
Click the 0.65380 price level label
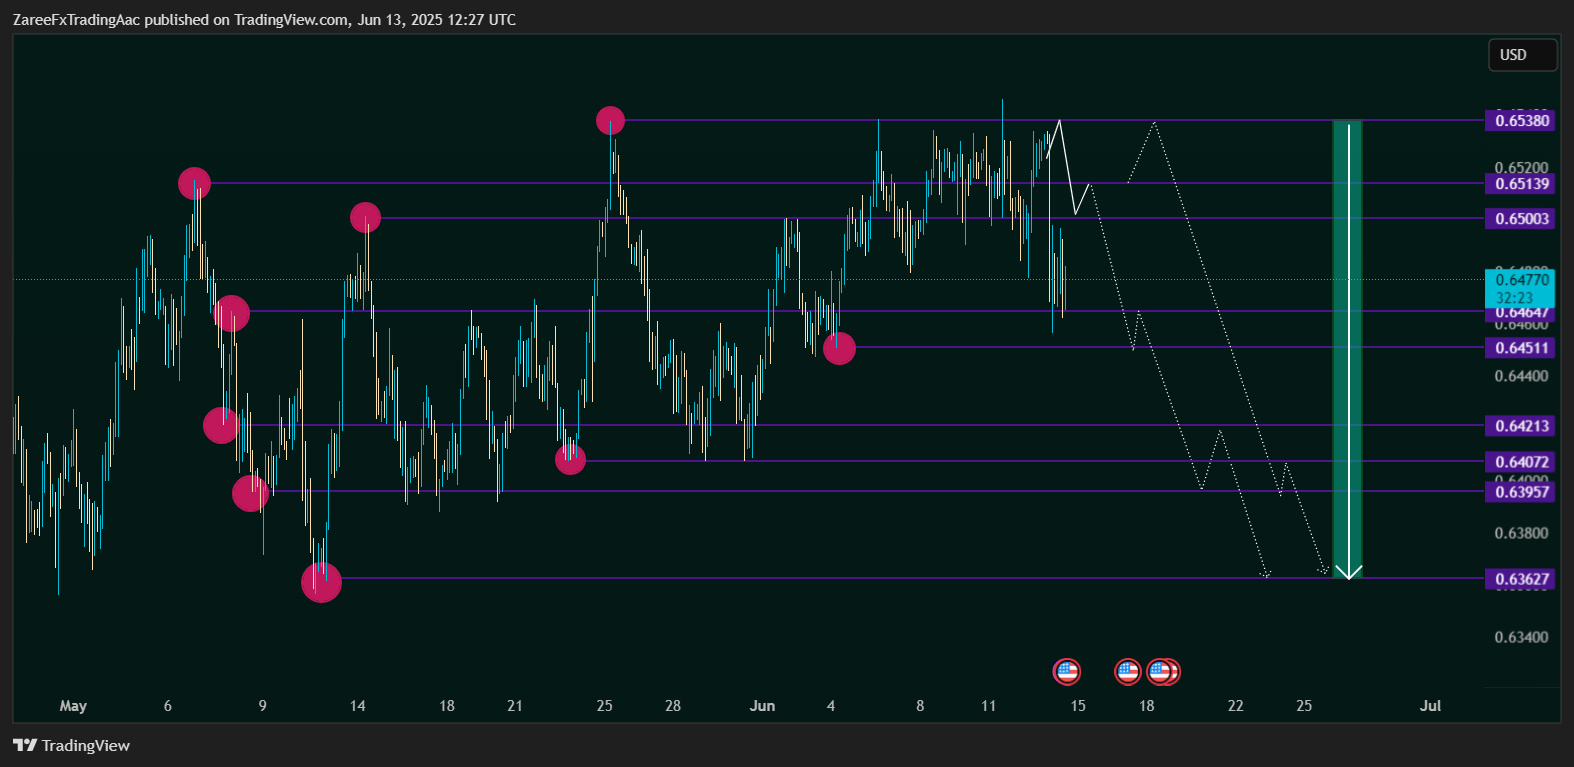[x=1521, y=120]
